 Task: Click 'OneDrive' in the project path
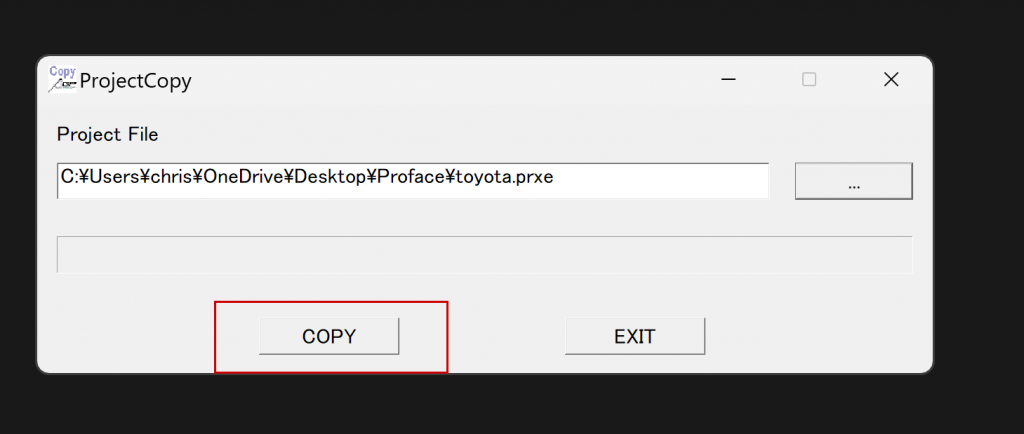tap(243, 178)
